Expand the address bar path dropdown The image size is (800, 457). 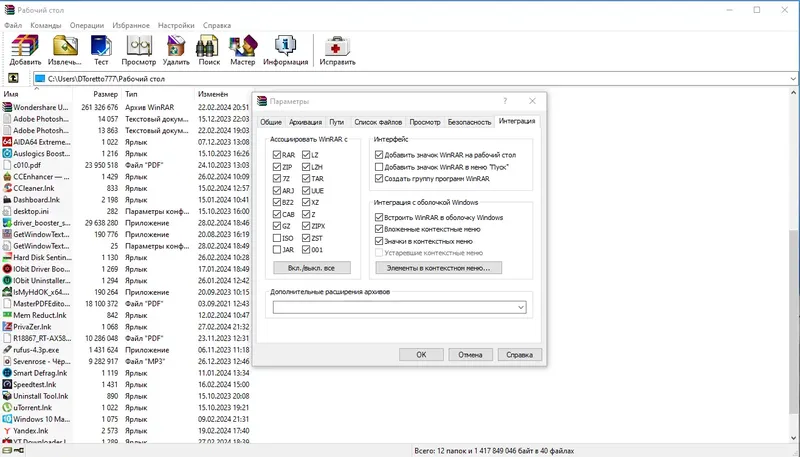click(x=792, y=79)
